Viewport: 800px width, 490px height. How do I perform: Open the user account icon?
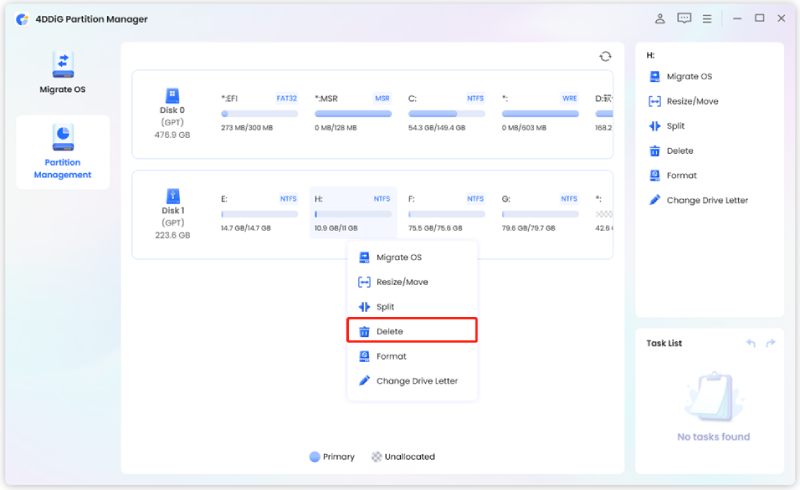660,19
